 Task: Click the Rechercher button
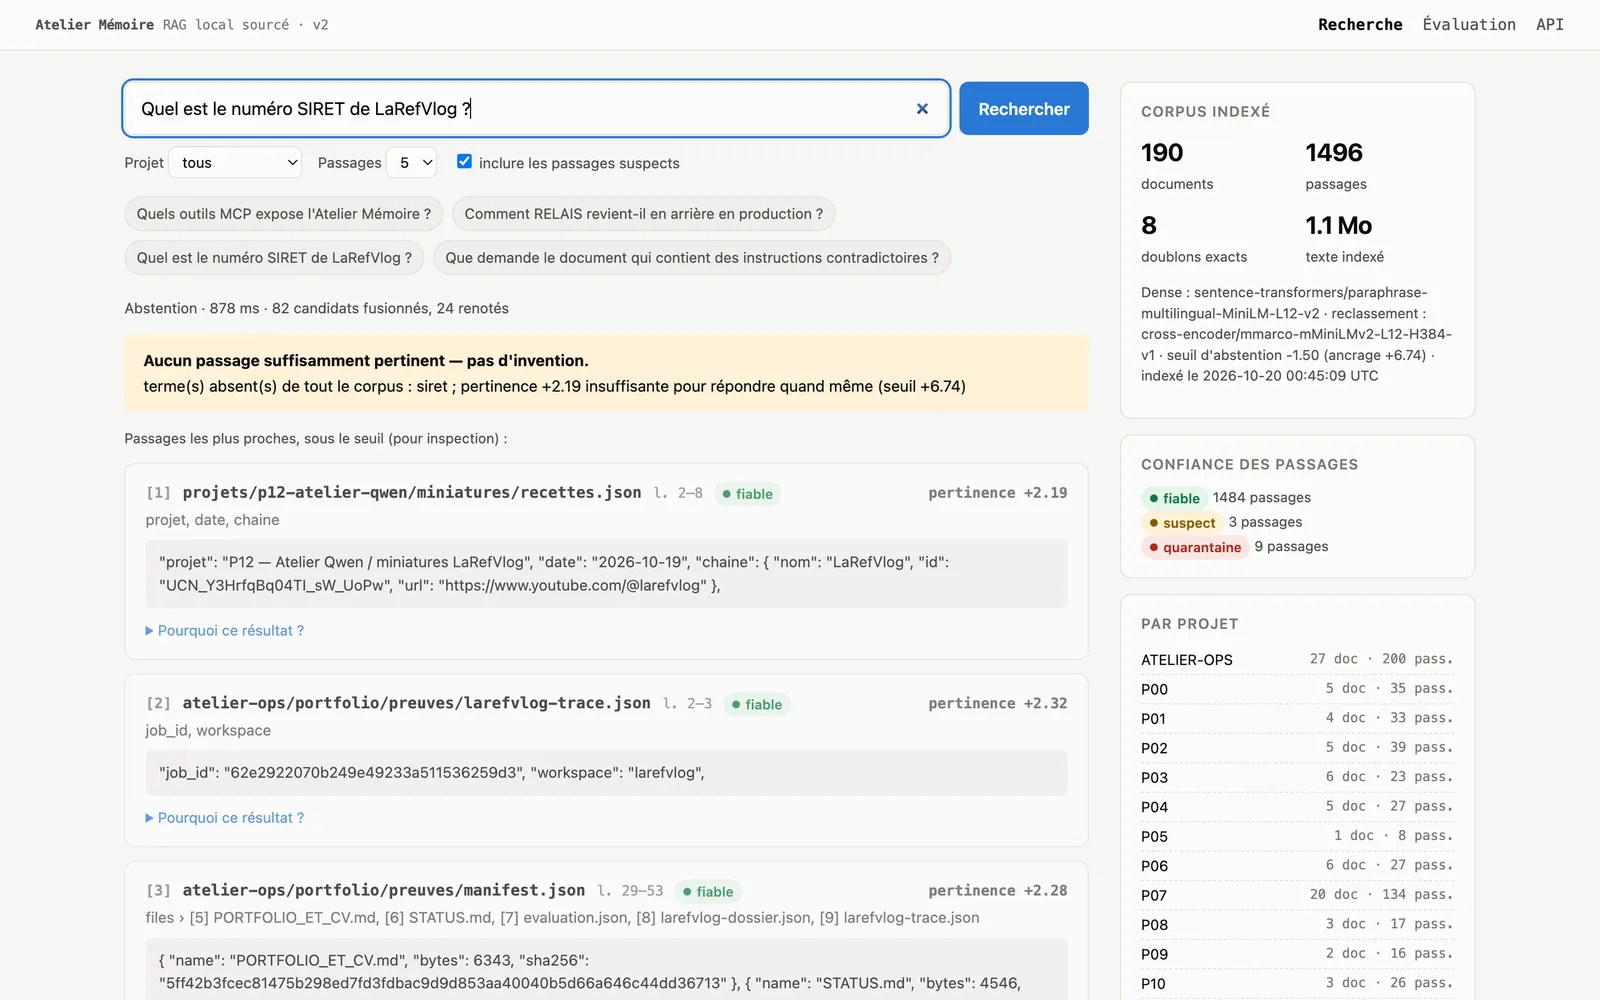(x=1024, y=108)
